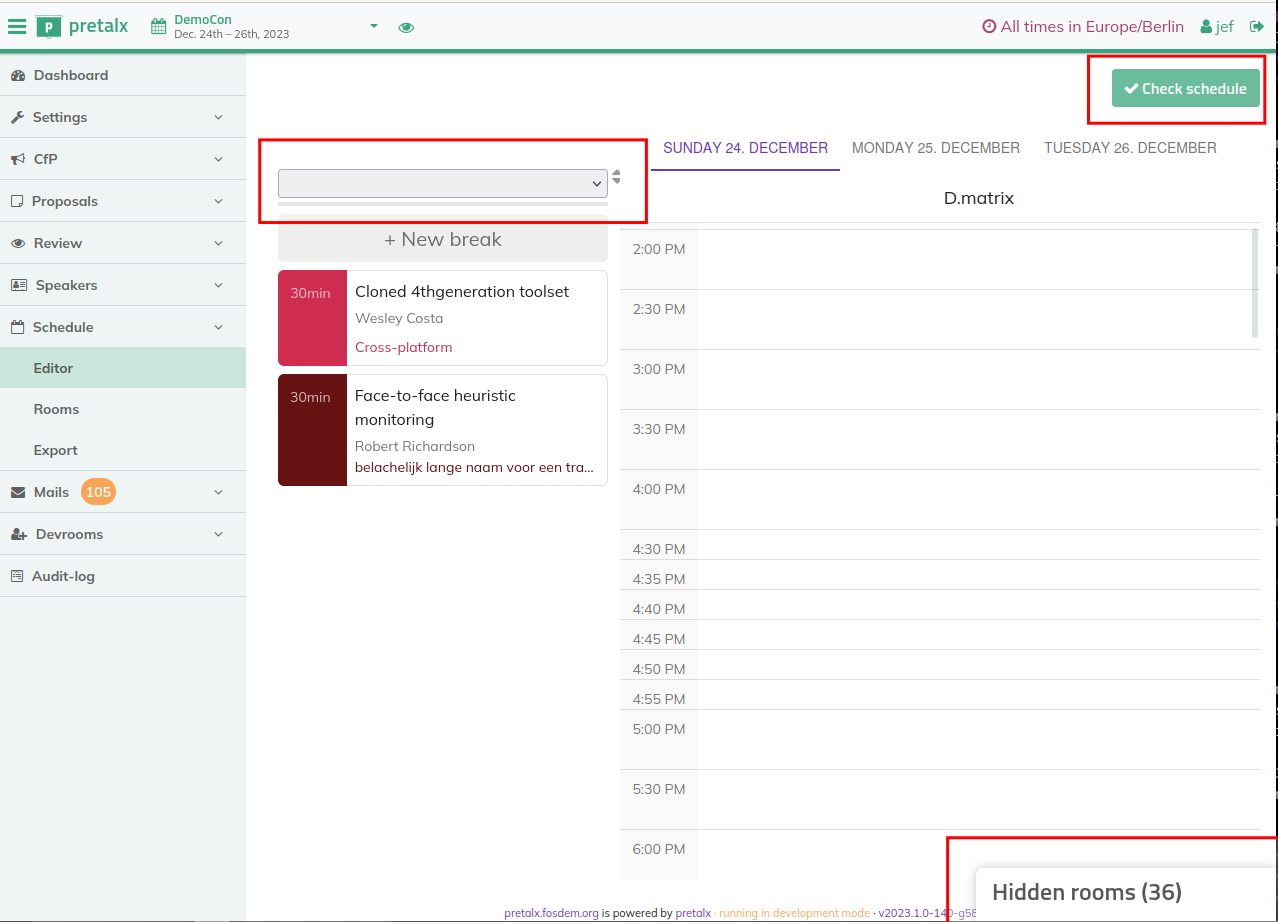
Task: Open the session filter combo box
Action: (442, 183)
